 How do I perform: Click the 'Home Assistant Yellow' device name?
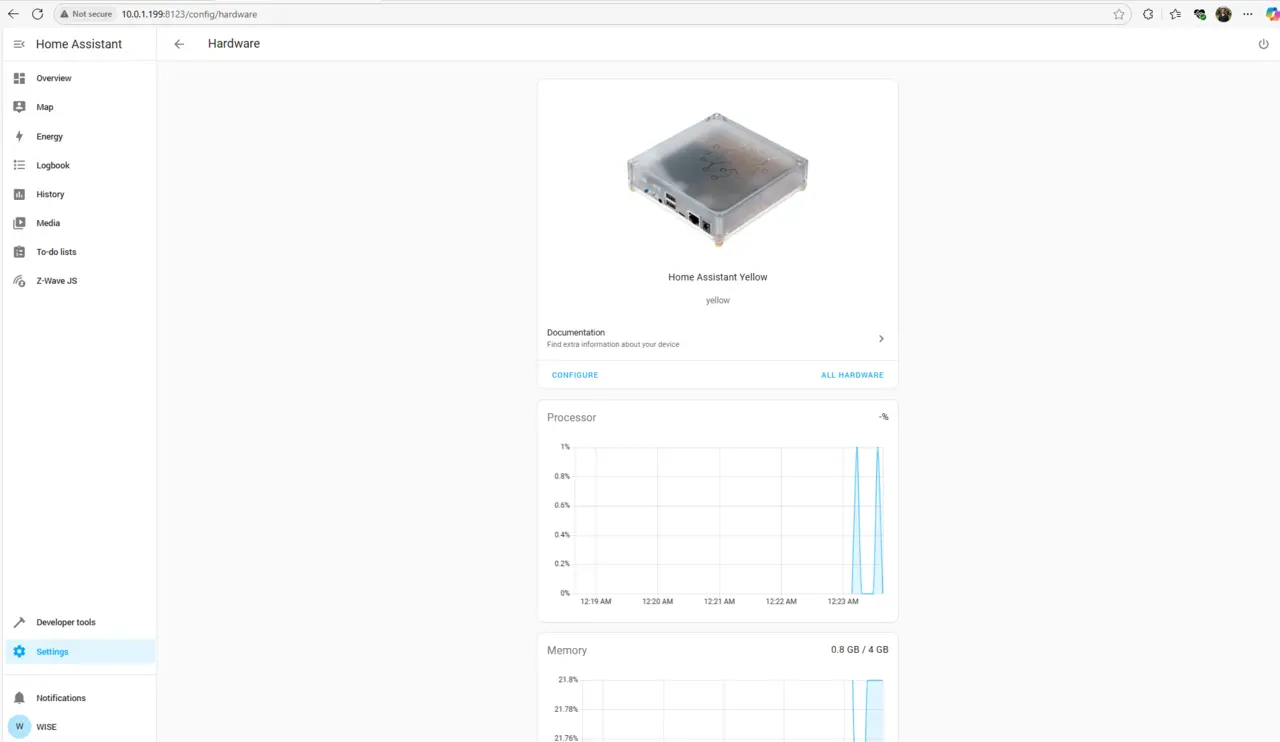point(718,277)
